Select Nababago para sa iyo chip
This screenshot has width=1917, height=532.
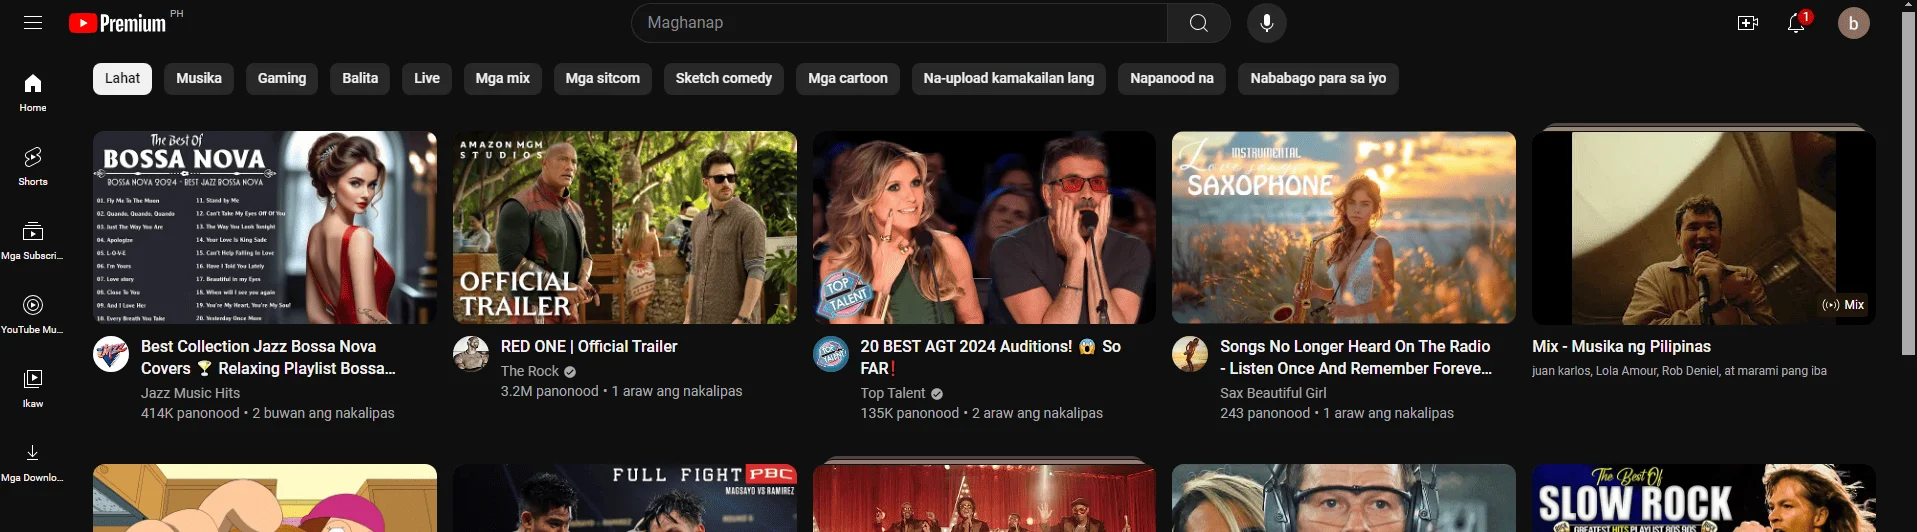point(1318,78)
